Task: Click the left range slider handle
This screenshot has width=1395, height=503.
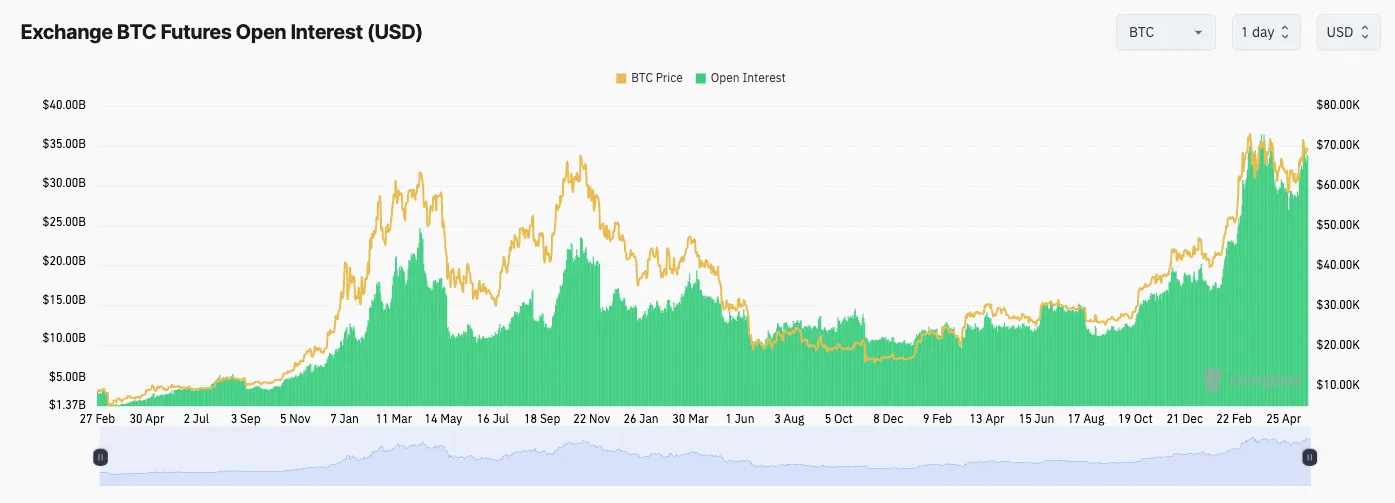Action: tap(100, 457)
